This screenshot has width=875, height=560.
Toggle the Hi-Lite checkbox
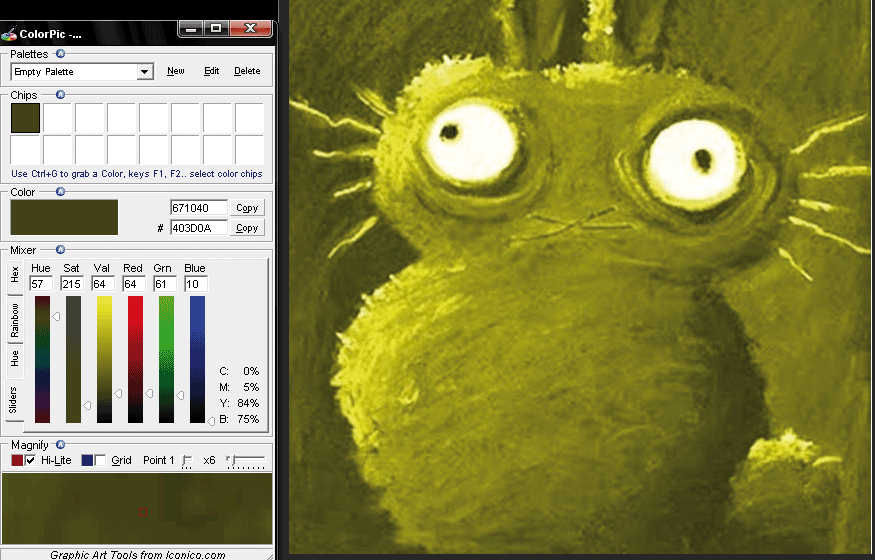(x=31, y=460)
